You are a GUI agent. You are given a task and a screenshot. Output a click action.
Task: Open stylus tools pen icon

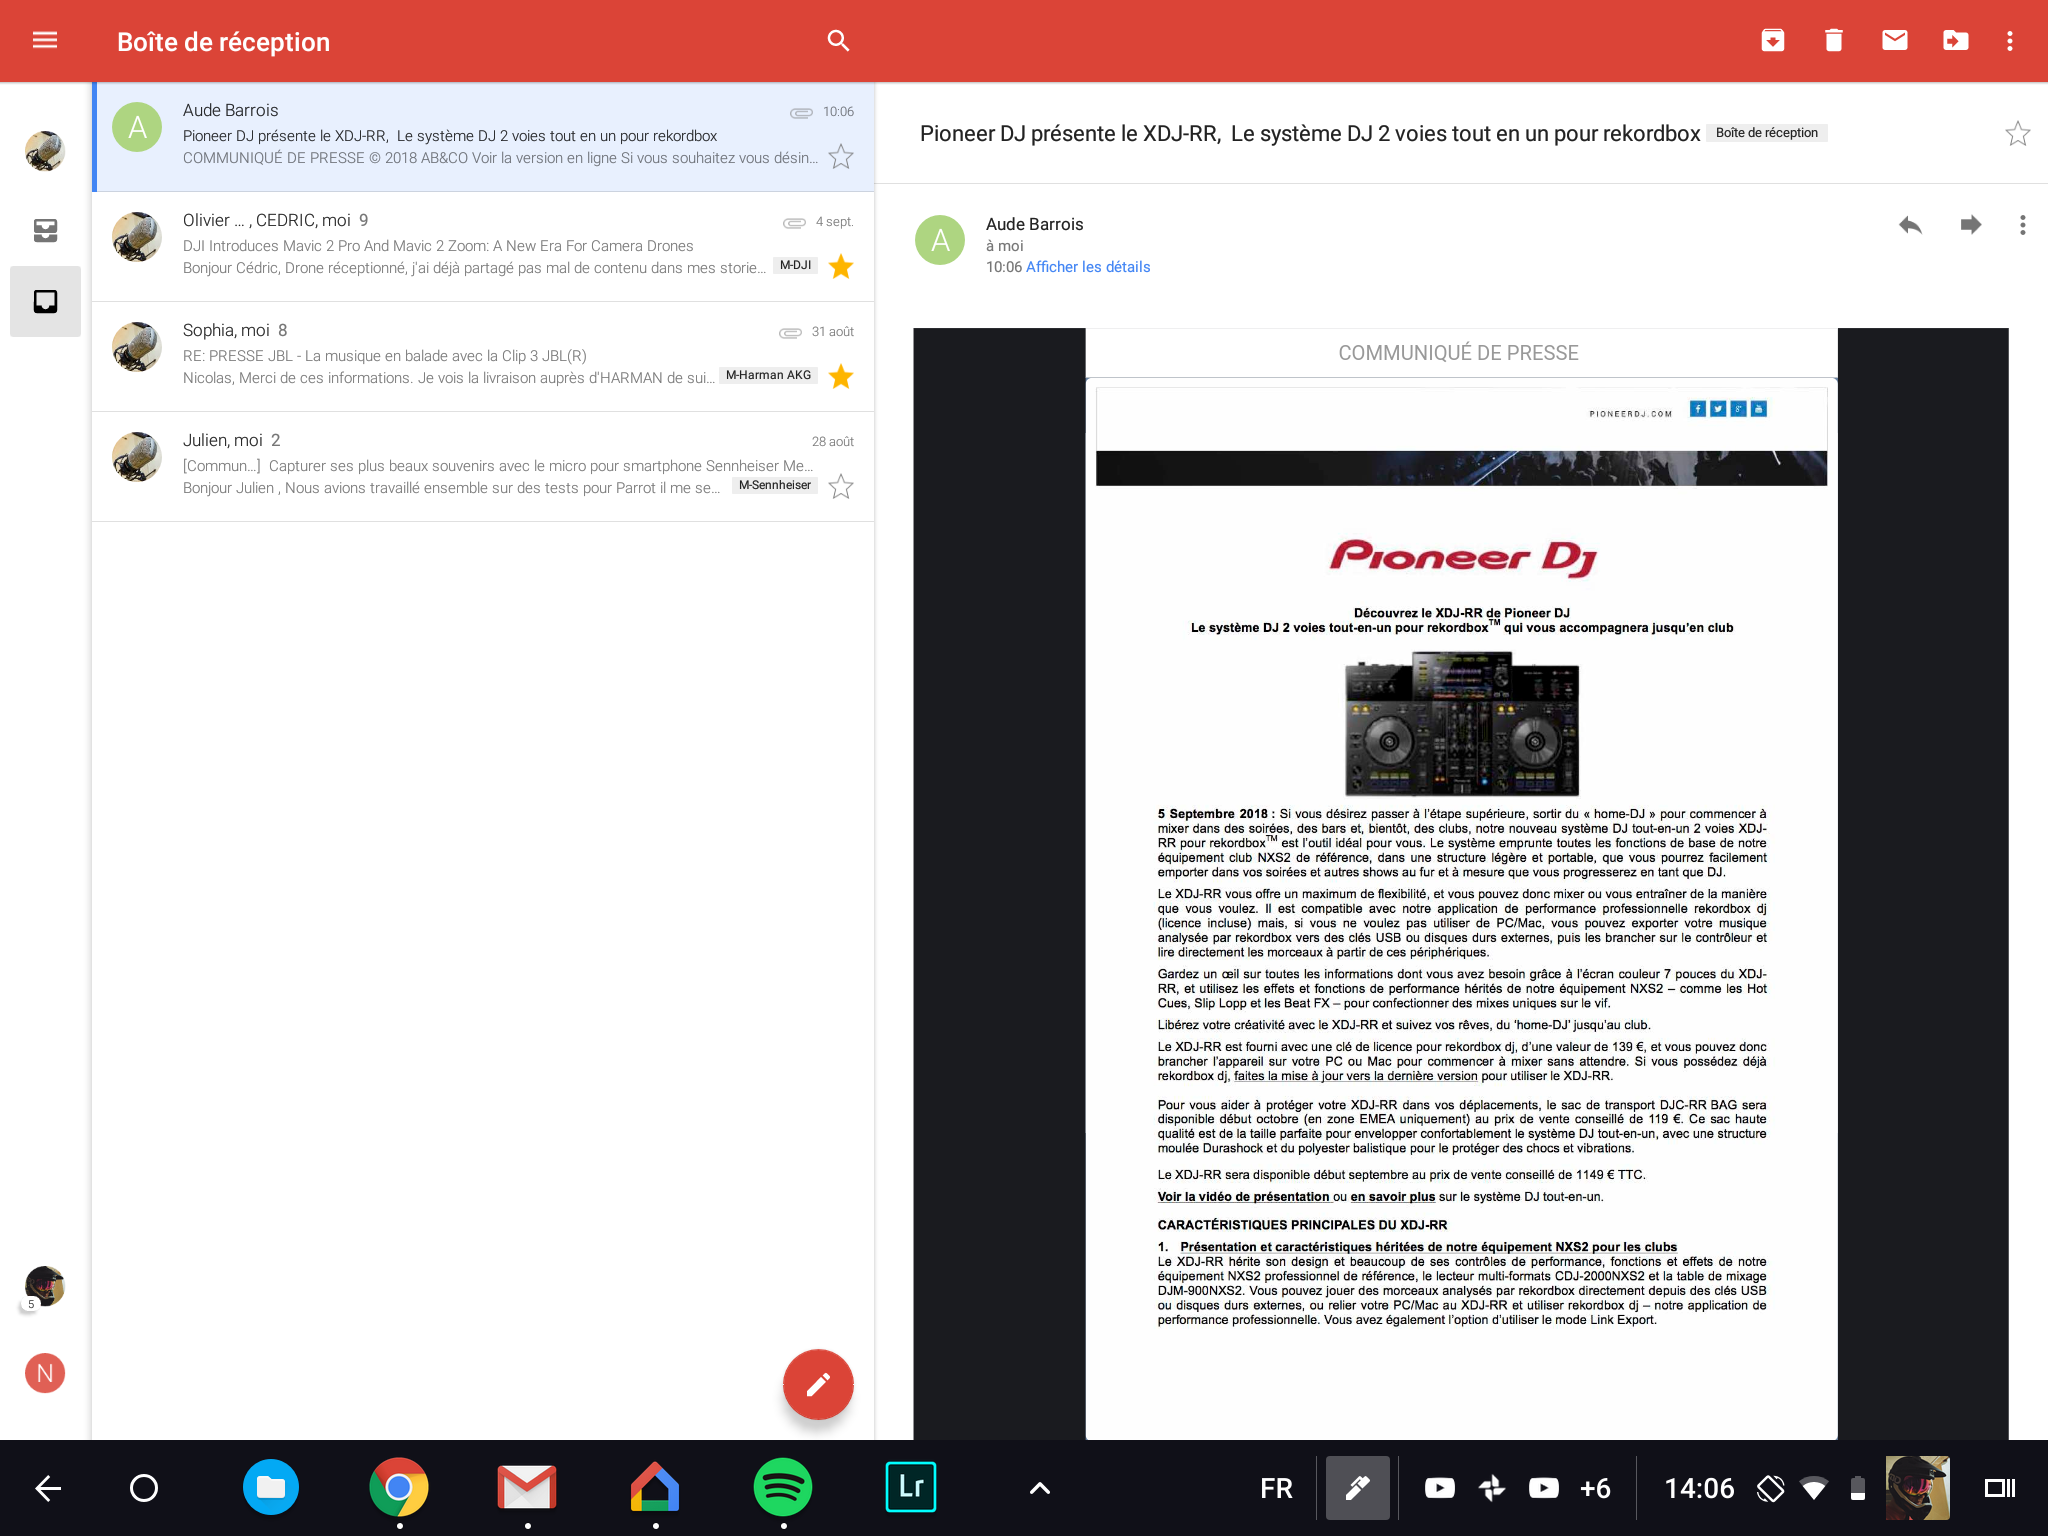[1357, 1488]
